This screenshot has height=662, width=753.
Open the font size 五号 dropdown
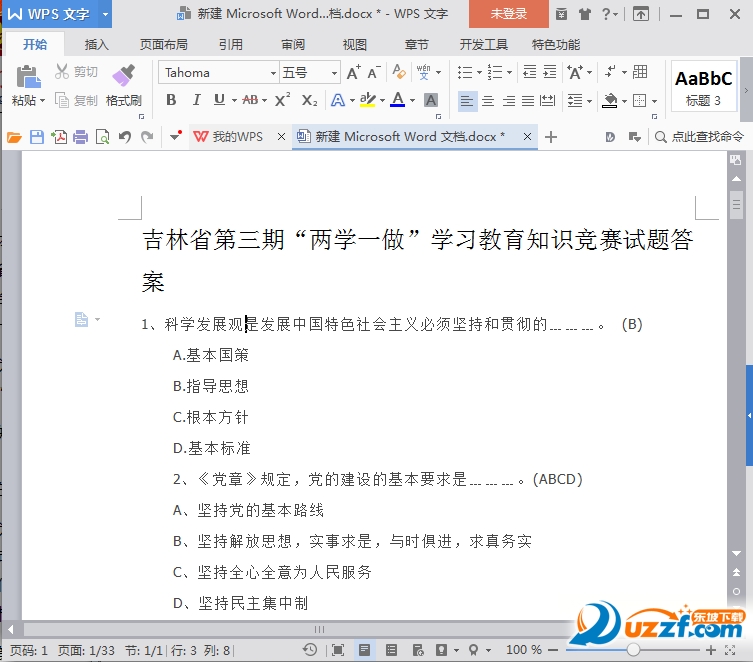334,73
